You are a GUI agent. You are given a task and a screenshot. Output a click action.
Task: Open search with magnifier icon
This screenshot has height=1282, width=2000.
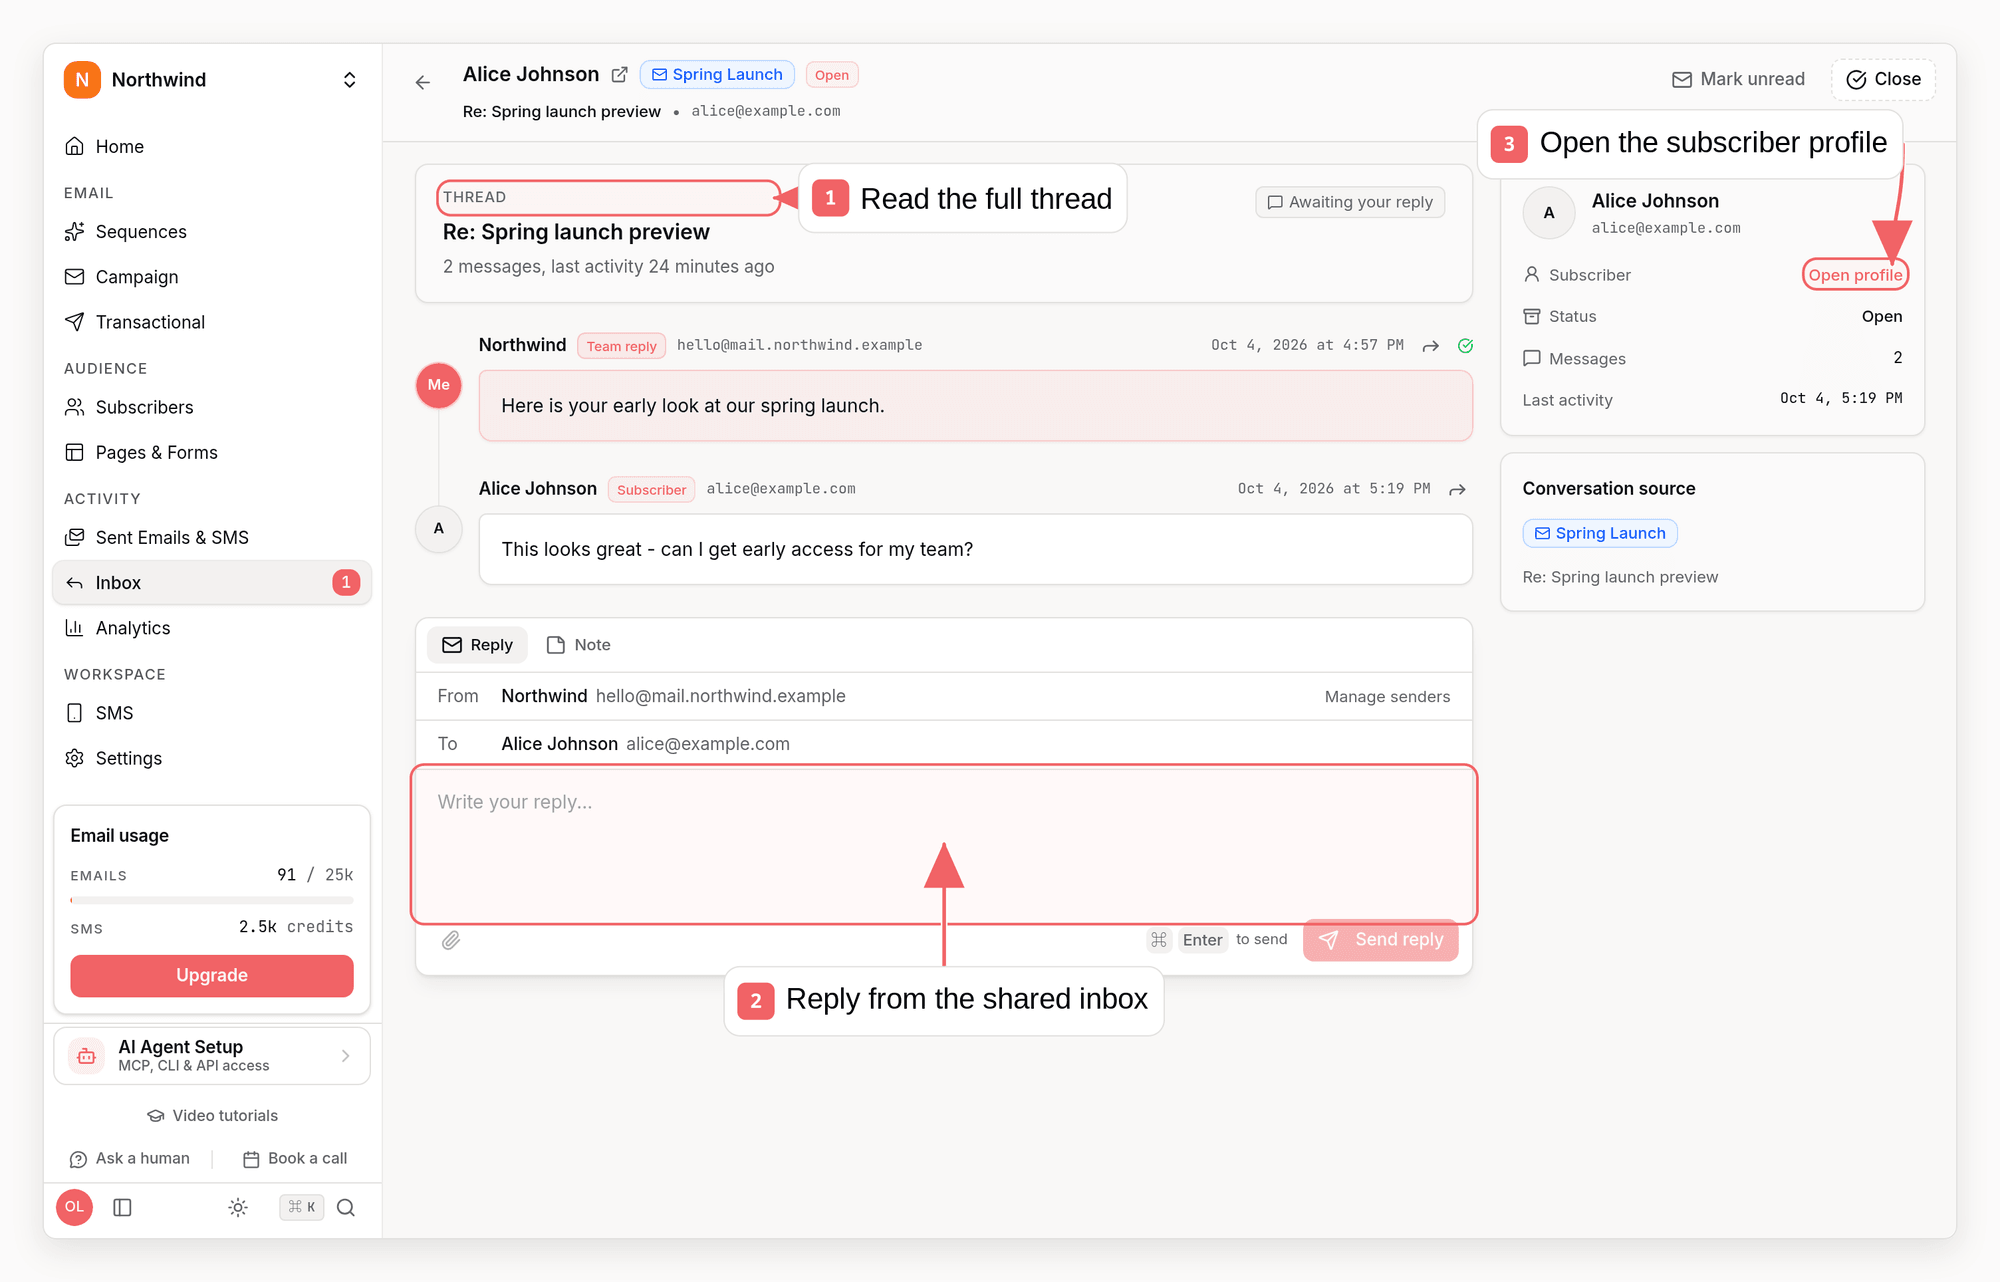click(x=346, y=1208)
